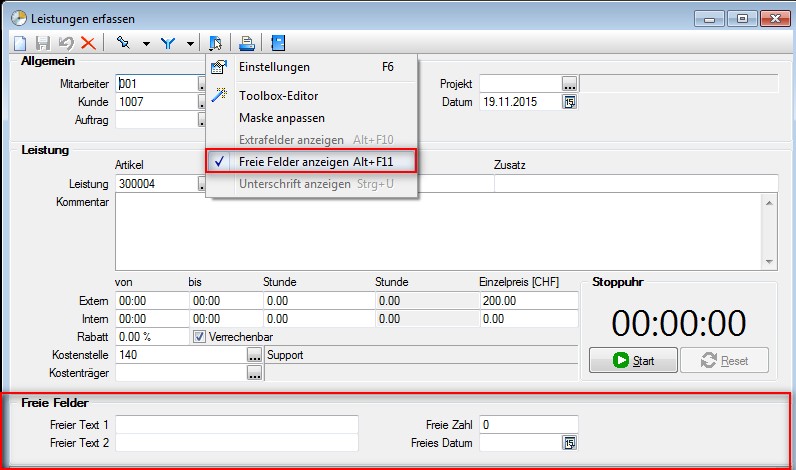Toggle the Verrechenbar checkbox
The image size is (796, 470).
tap(200, 336)
